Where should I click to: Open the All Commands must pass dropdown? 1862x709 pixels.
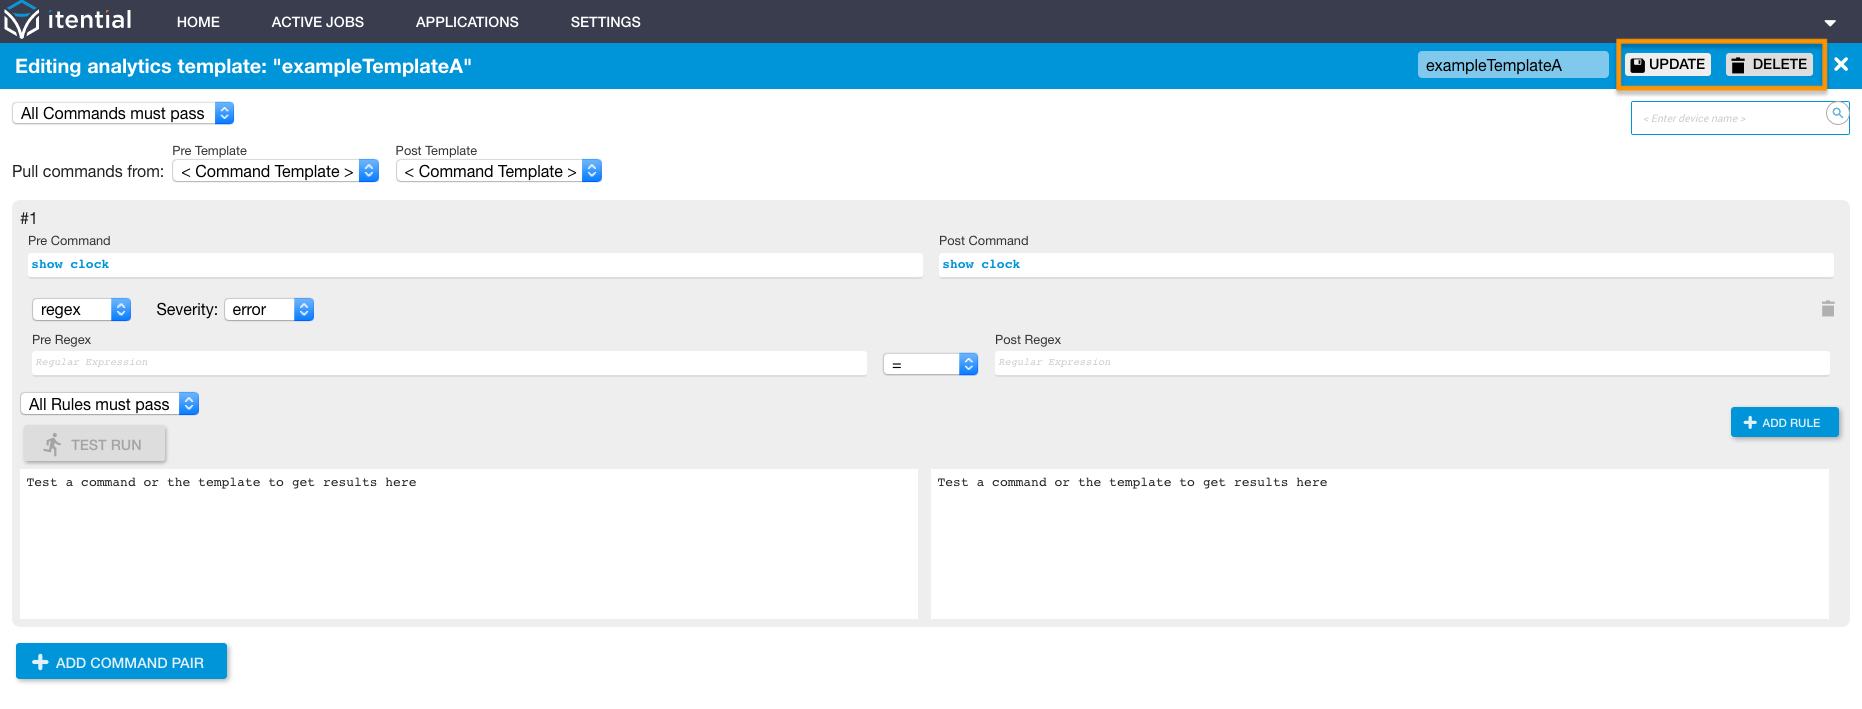coord(123,113)
